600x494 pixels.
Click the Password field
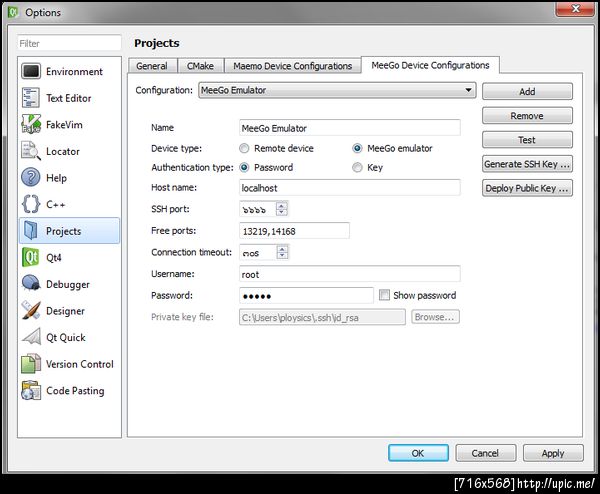tap(307, 295)
